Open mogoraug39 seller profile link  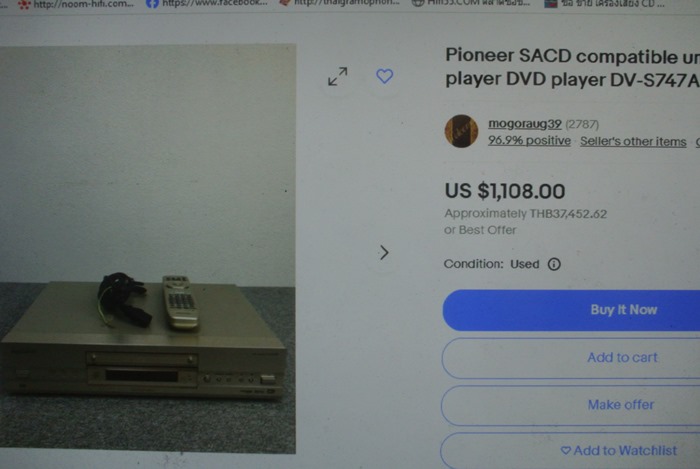click(x=525, y=124)
